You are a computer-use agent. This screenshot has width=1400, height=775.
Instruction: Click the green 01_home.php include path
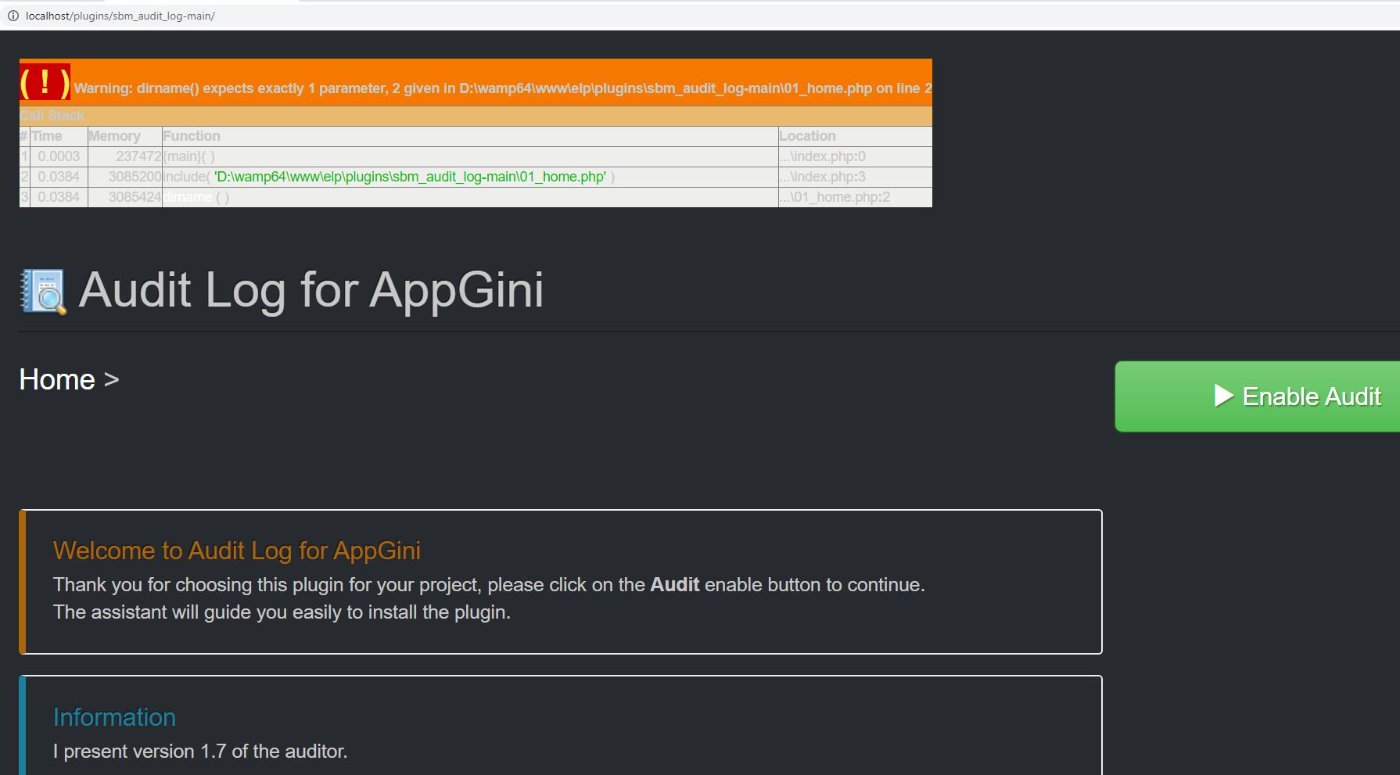[x=410, y=177]
